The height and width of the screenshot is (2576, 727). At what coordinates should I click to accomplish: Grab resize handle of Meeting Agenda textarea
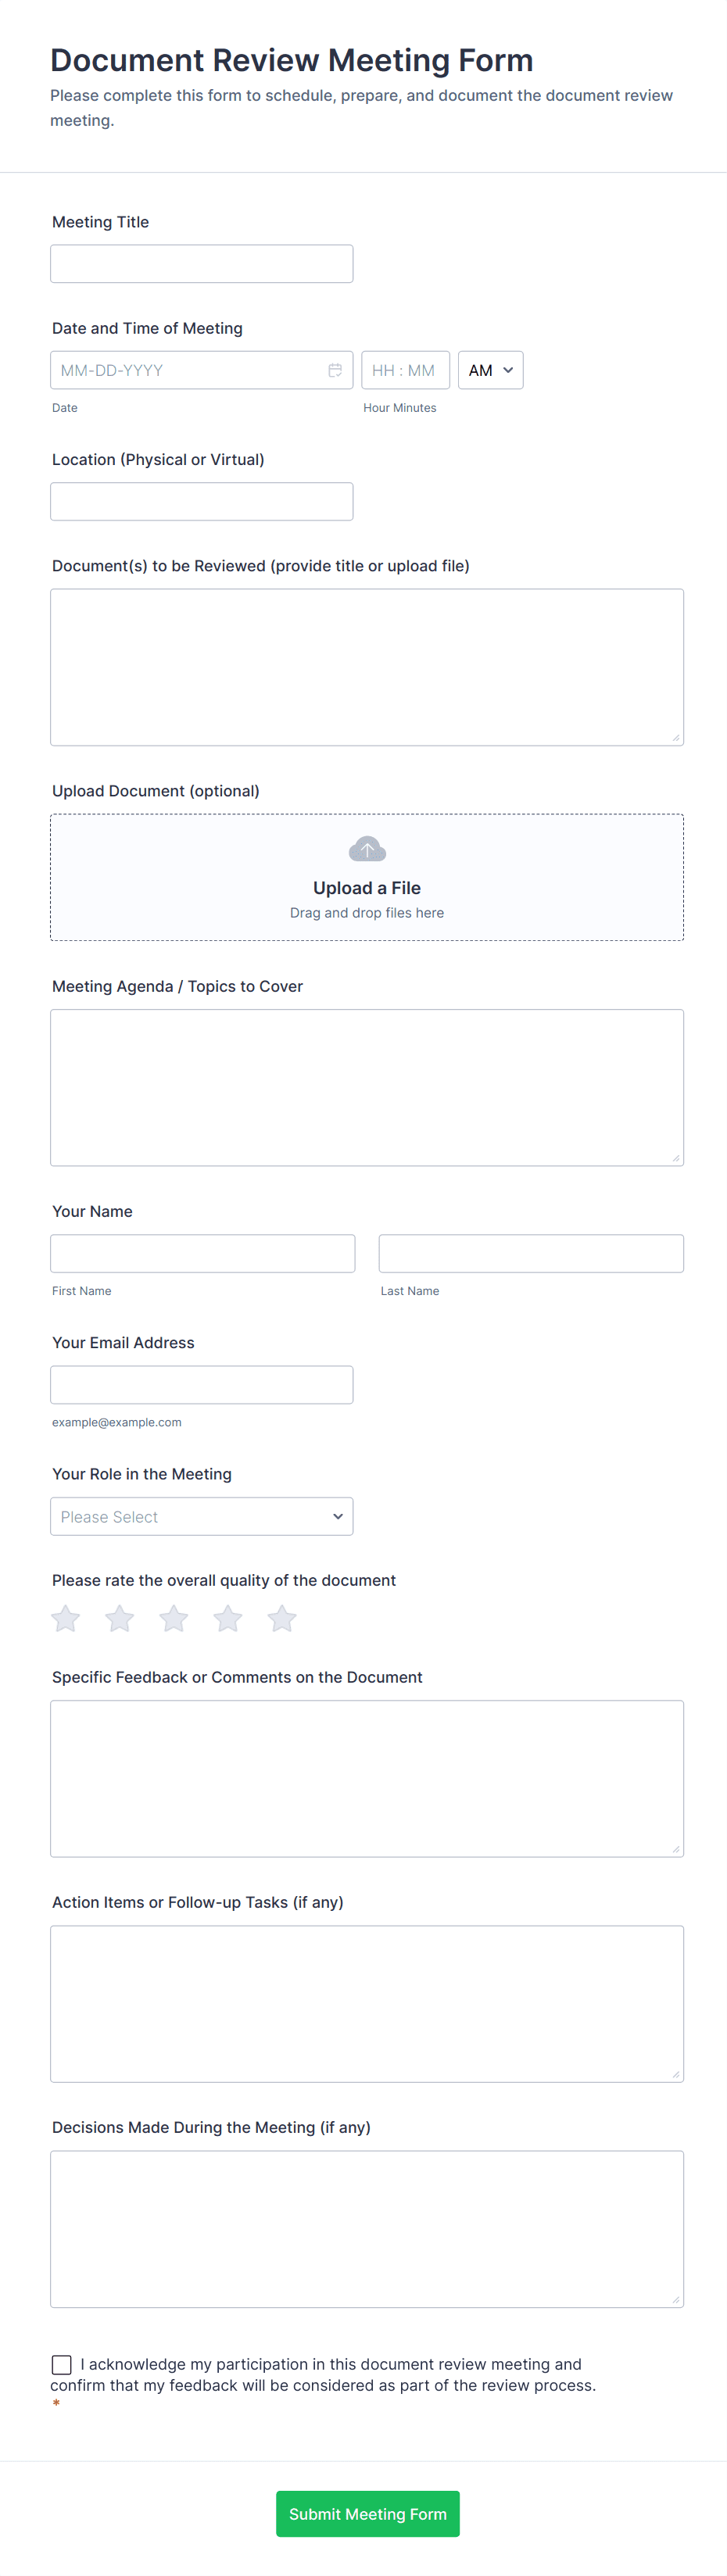[x=676, y=1158]
